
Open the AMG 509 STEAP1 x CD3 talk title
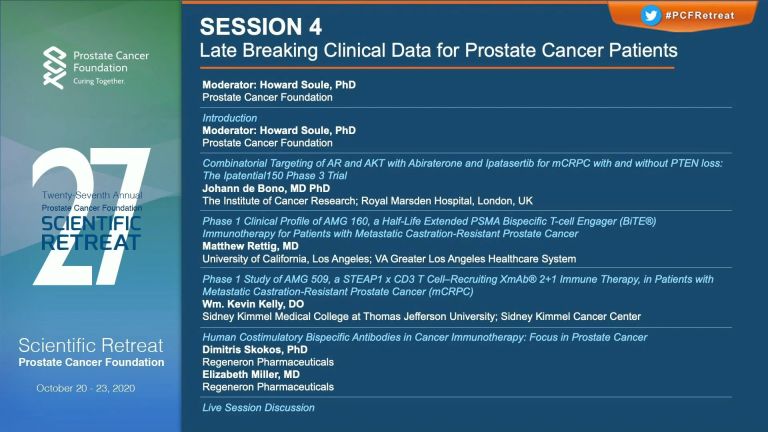(x=457, y=285)
